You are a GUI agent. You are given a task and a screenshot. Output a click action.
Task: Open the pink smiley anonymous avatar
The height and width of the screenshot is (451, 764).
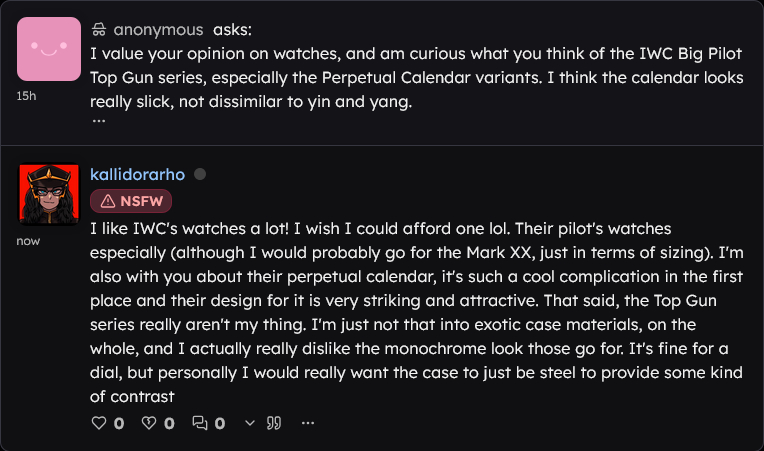(48, 49)
